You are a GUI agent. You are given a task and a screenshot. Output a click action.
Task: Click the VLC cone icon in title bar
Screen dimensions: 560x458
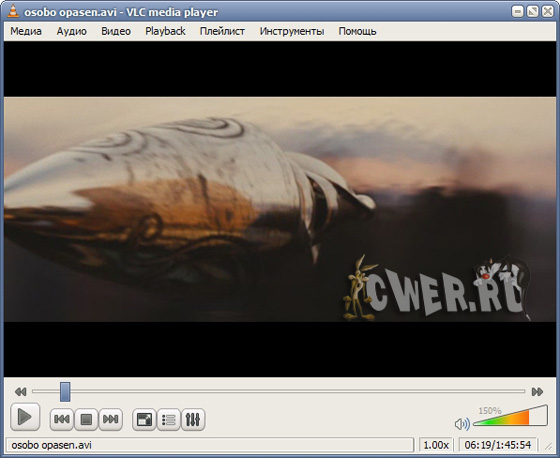click(13, 11)
